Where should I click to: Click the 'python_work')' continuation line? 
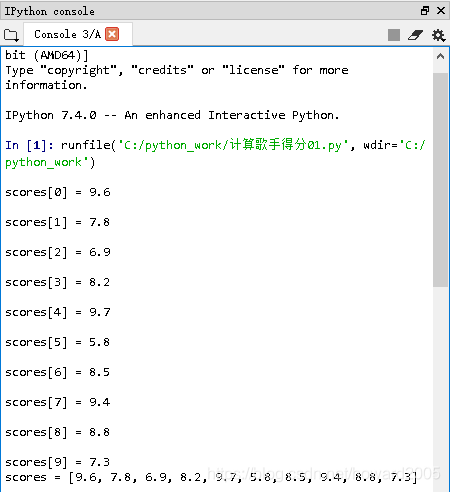50,162
